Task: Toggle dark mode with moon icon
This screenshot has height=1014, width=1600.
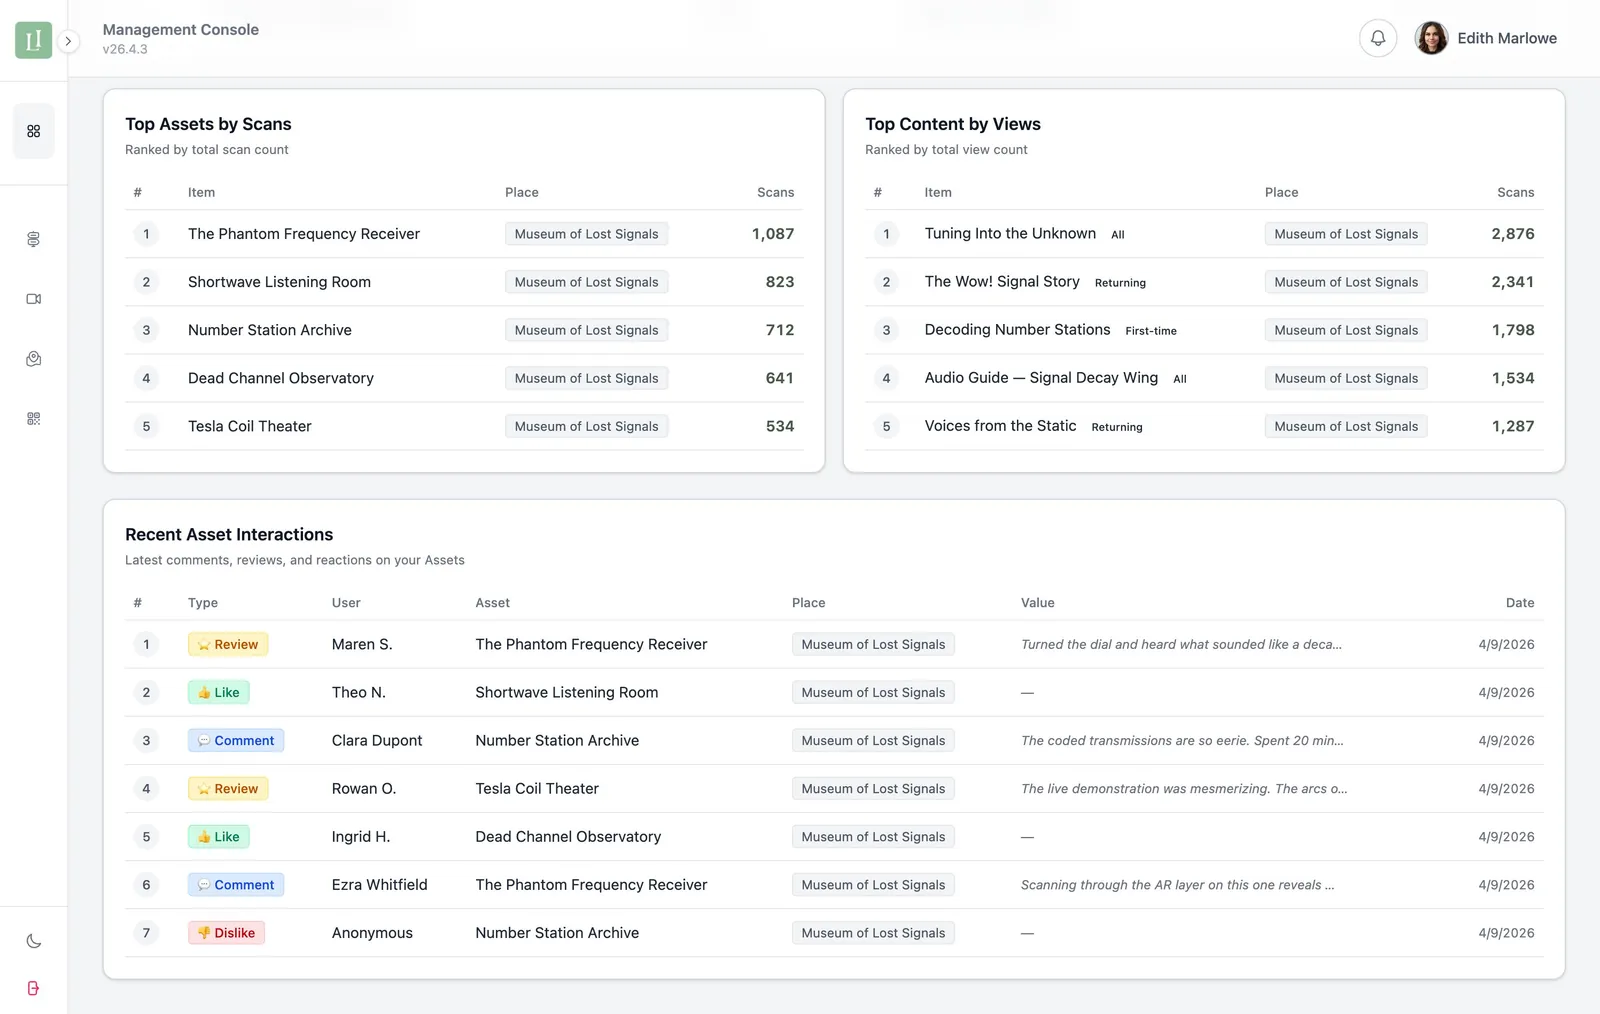Action: coord(33,940)
